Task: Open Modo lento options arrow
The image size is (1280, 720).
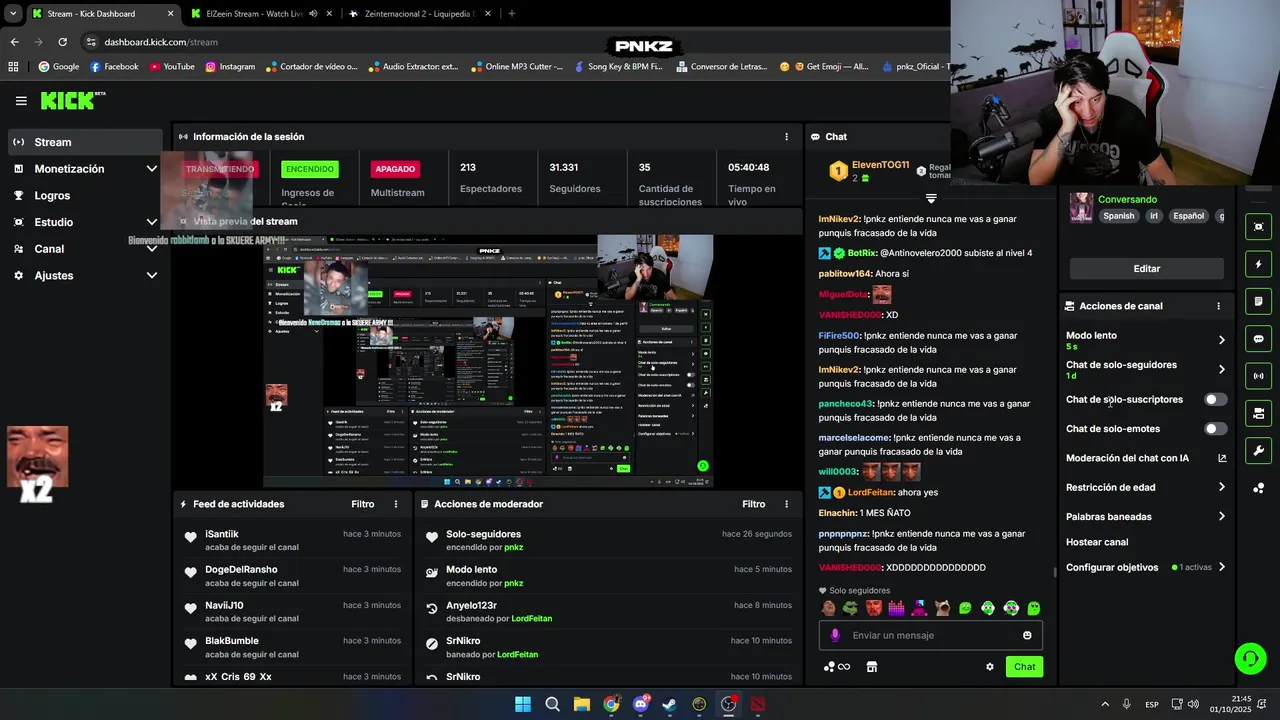Action: pos(1221,340)
